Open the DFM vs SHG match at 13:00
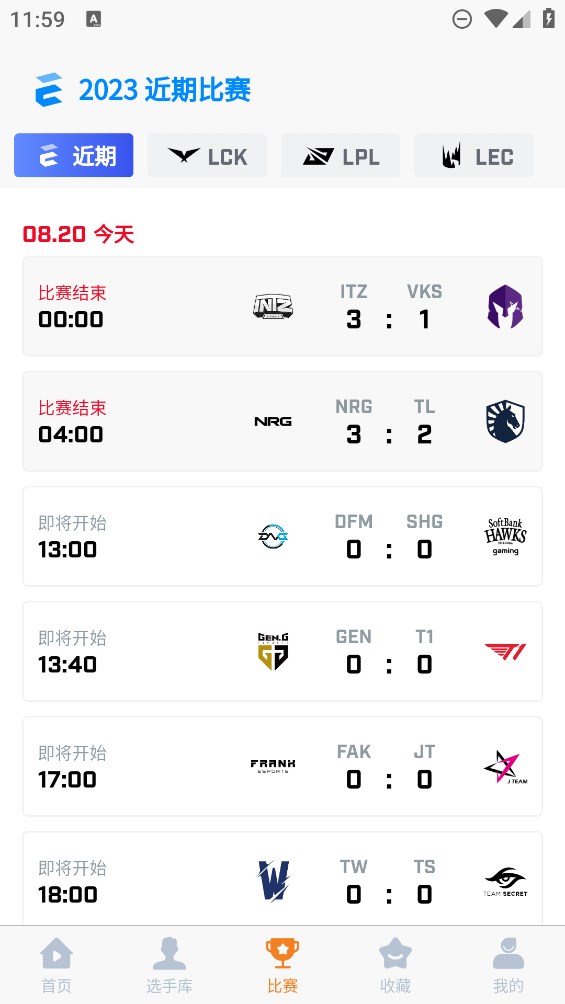The width and height of the screenshot is (565, 1004). pos(282,537)
